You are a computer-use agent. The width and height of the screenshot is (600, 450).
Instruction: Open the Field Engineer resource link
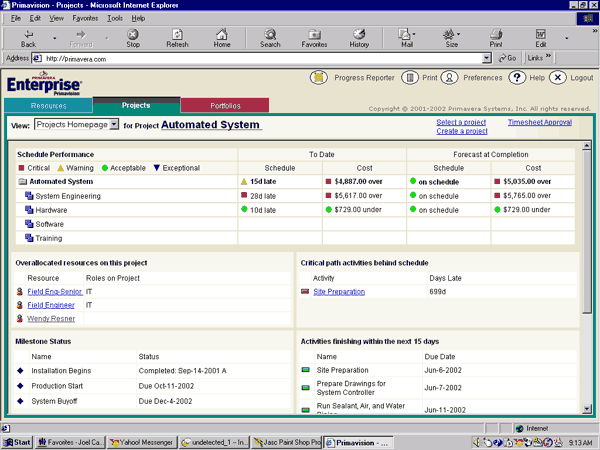pos(51,305)
